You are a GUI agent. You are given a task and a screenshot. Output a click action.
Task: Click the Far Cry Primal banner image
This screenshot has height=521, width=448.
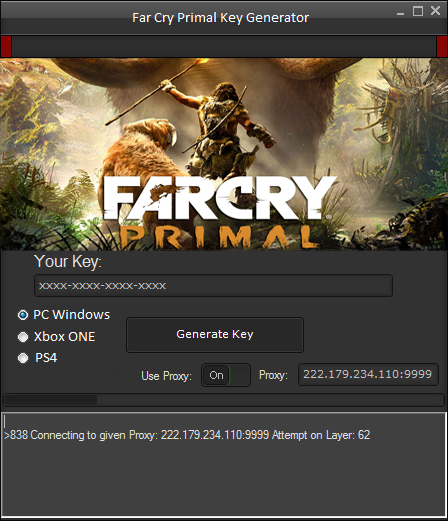[224, 154]
